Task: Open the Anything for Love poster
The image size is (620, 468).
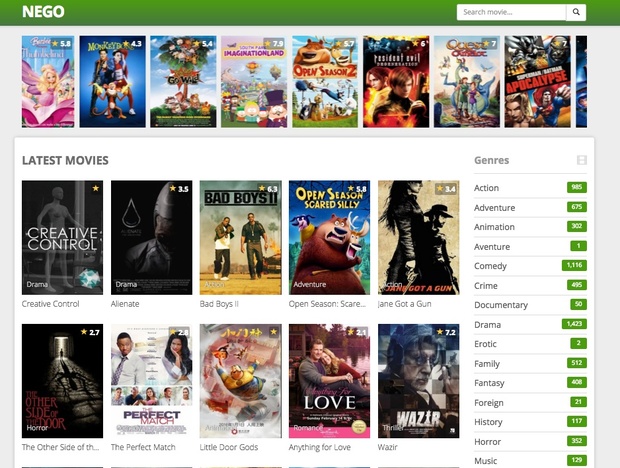Action: tap(329, 381)
